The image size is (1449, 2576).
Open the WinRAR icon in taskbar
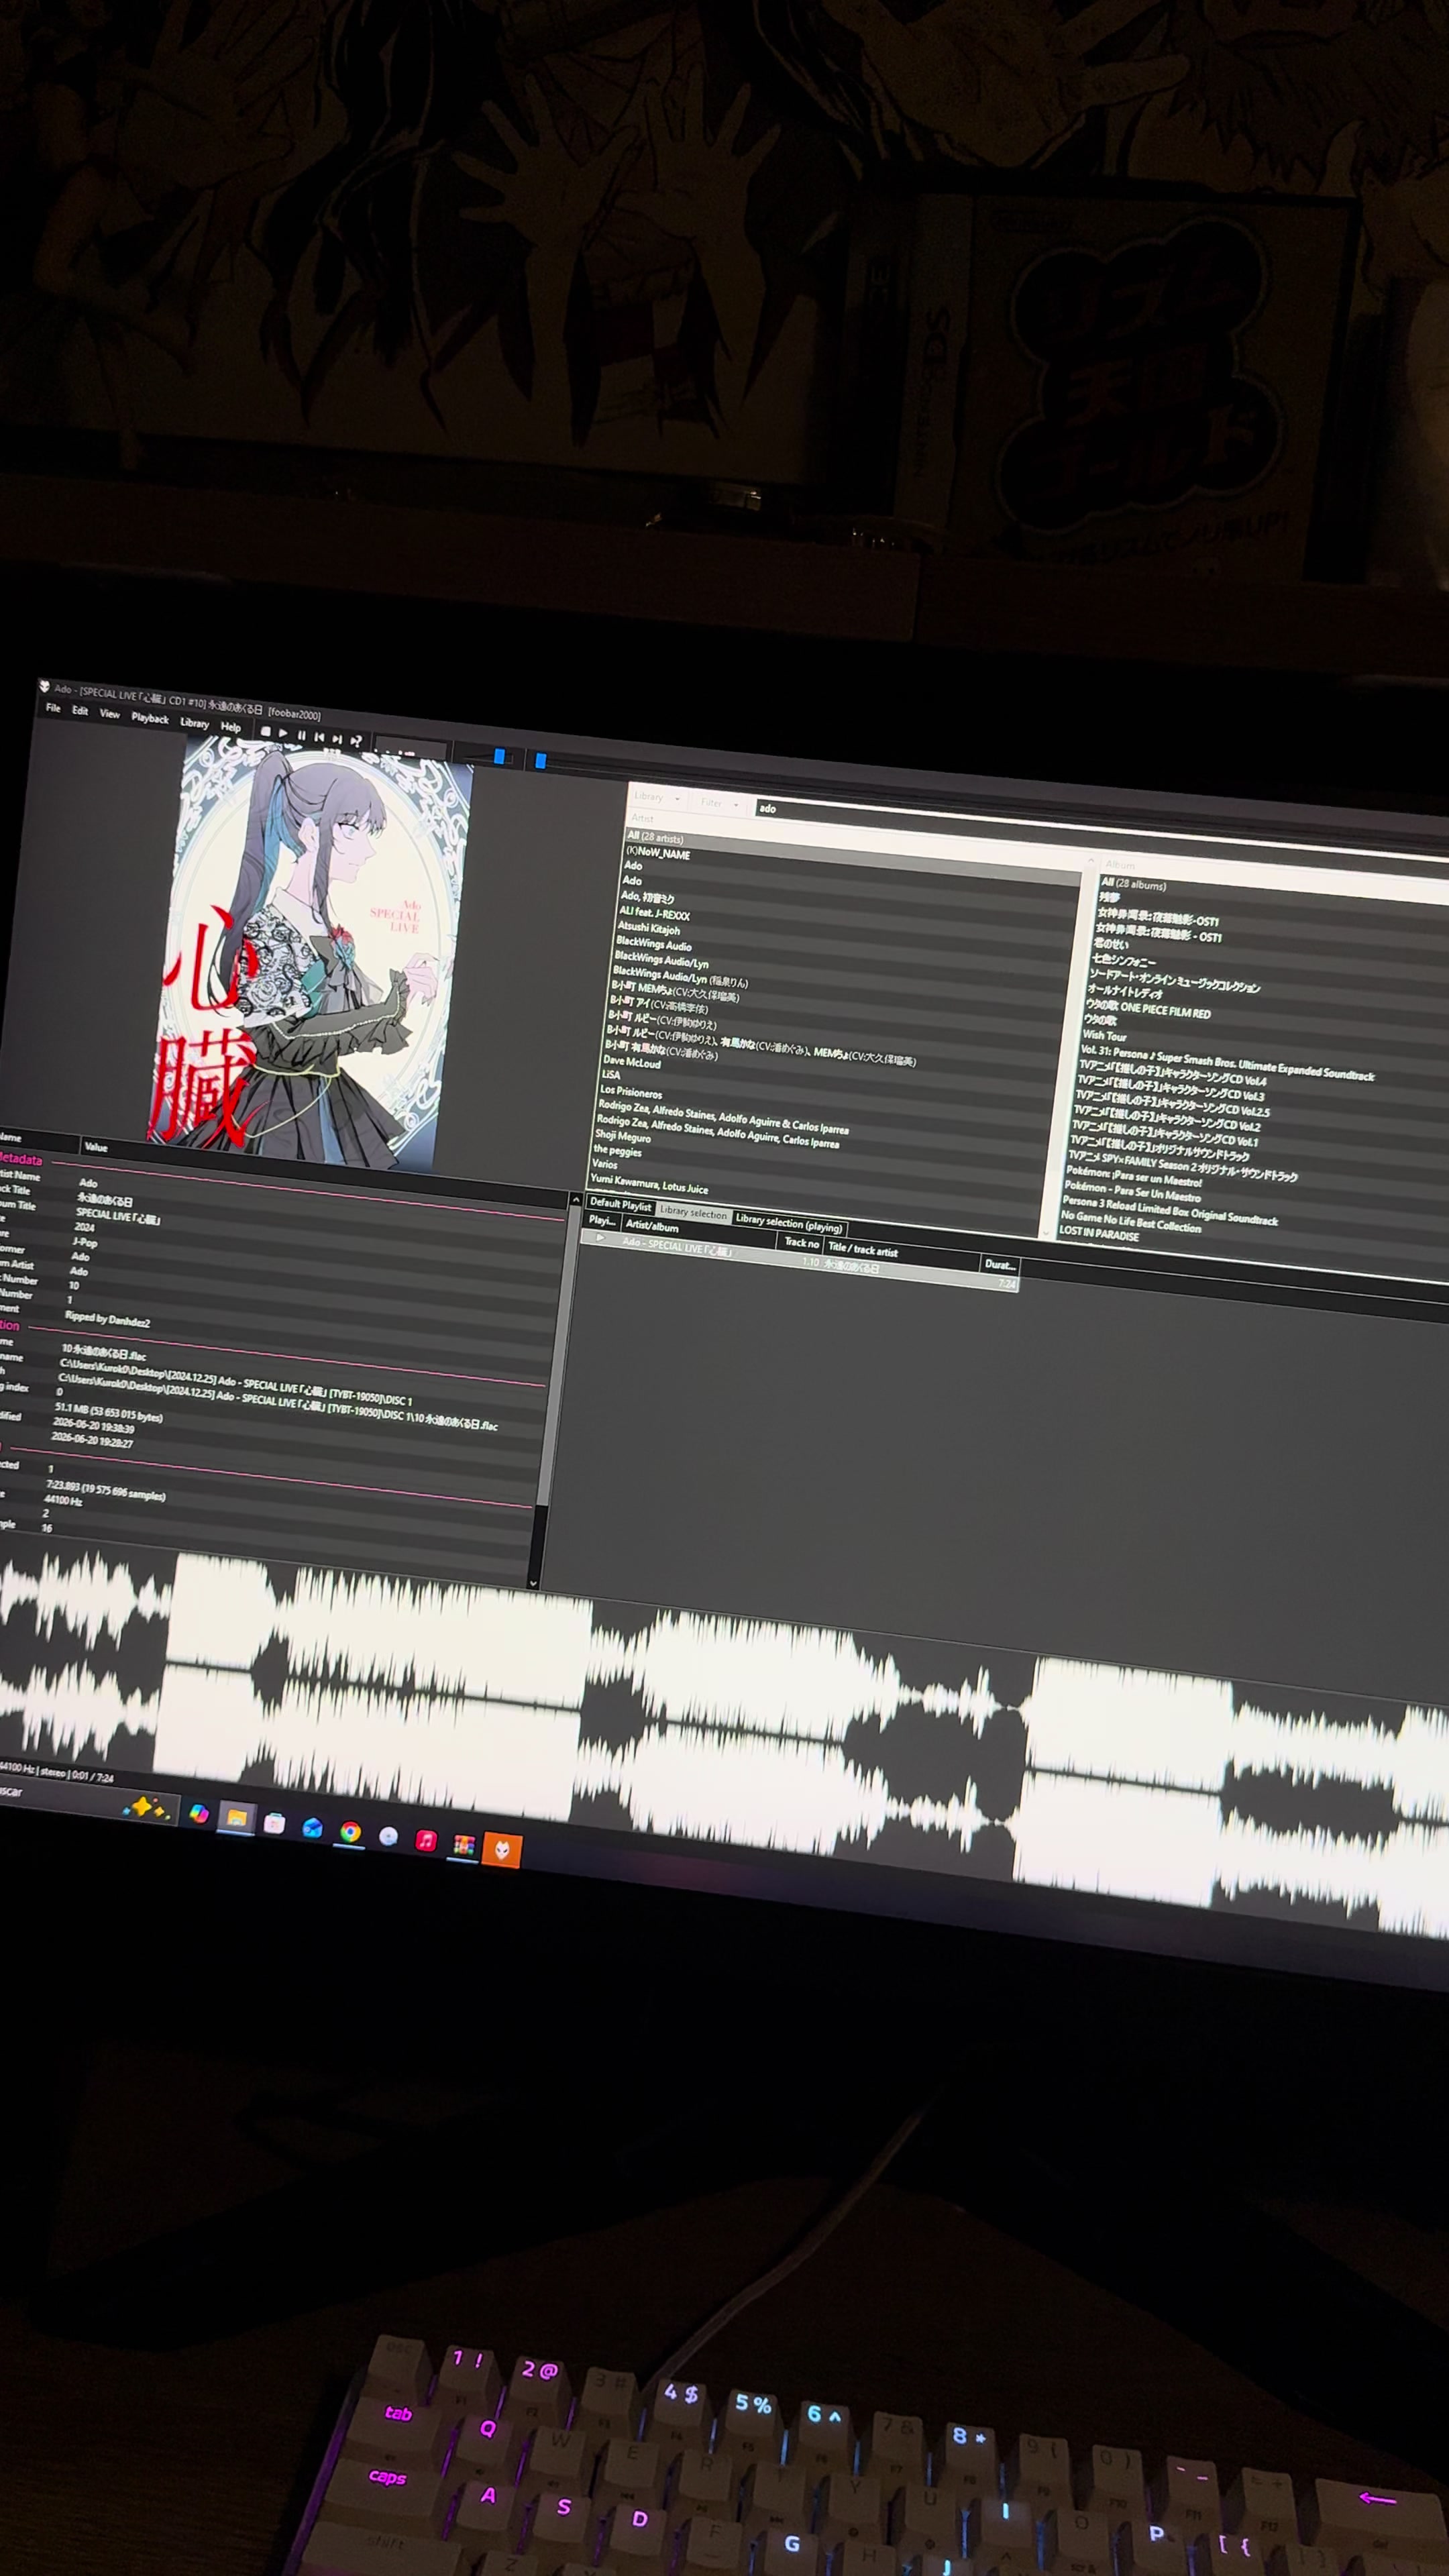[463, 1845]
